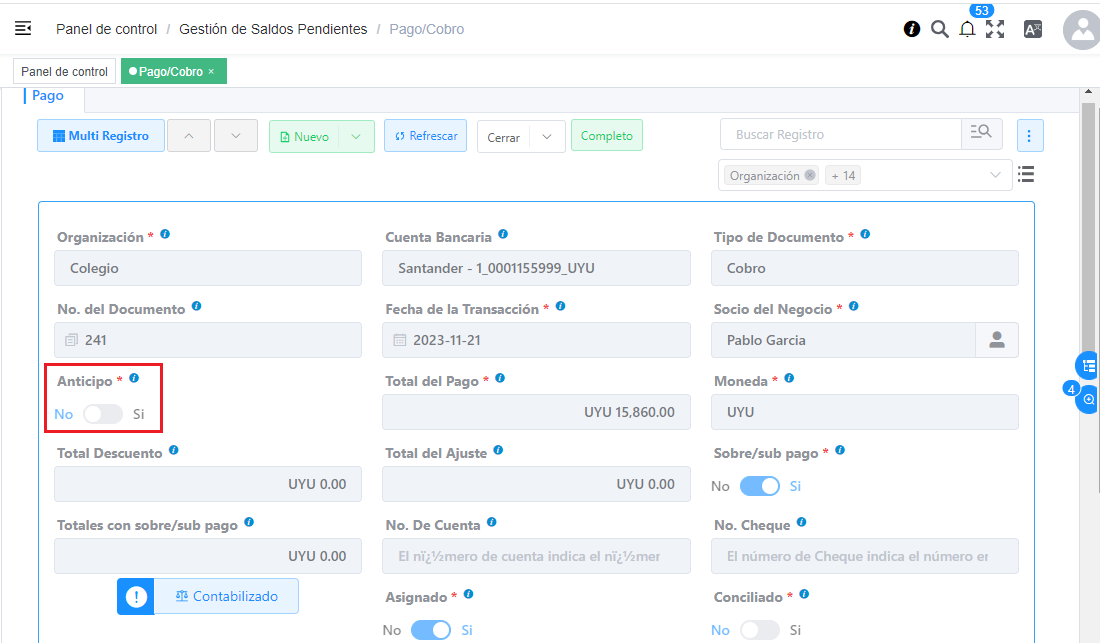Open the Organización filter dropdown
Viewport: 1100px width, 643px height.
pos(995,175)
